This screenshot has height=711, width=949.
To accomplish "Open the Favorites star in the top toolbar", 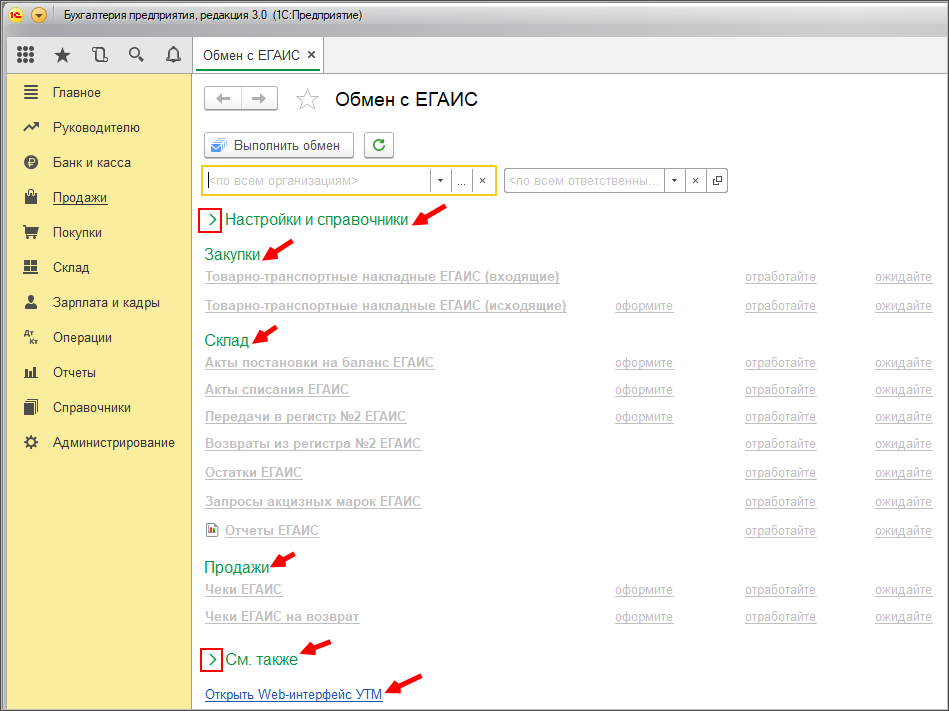I will (62, 55).
